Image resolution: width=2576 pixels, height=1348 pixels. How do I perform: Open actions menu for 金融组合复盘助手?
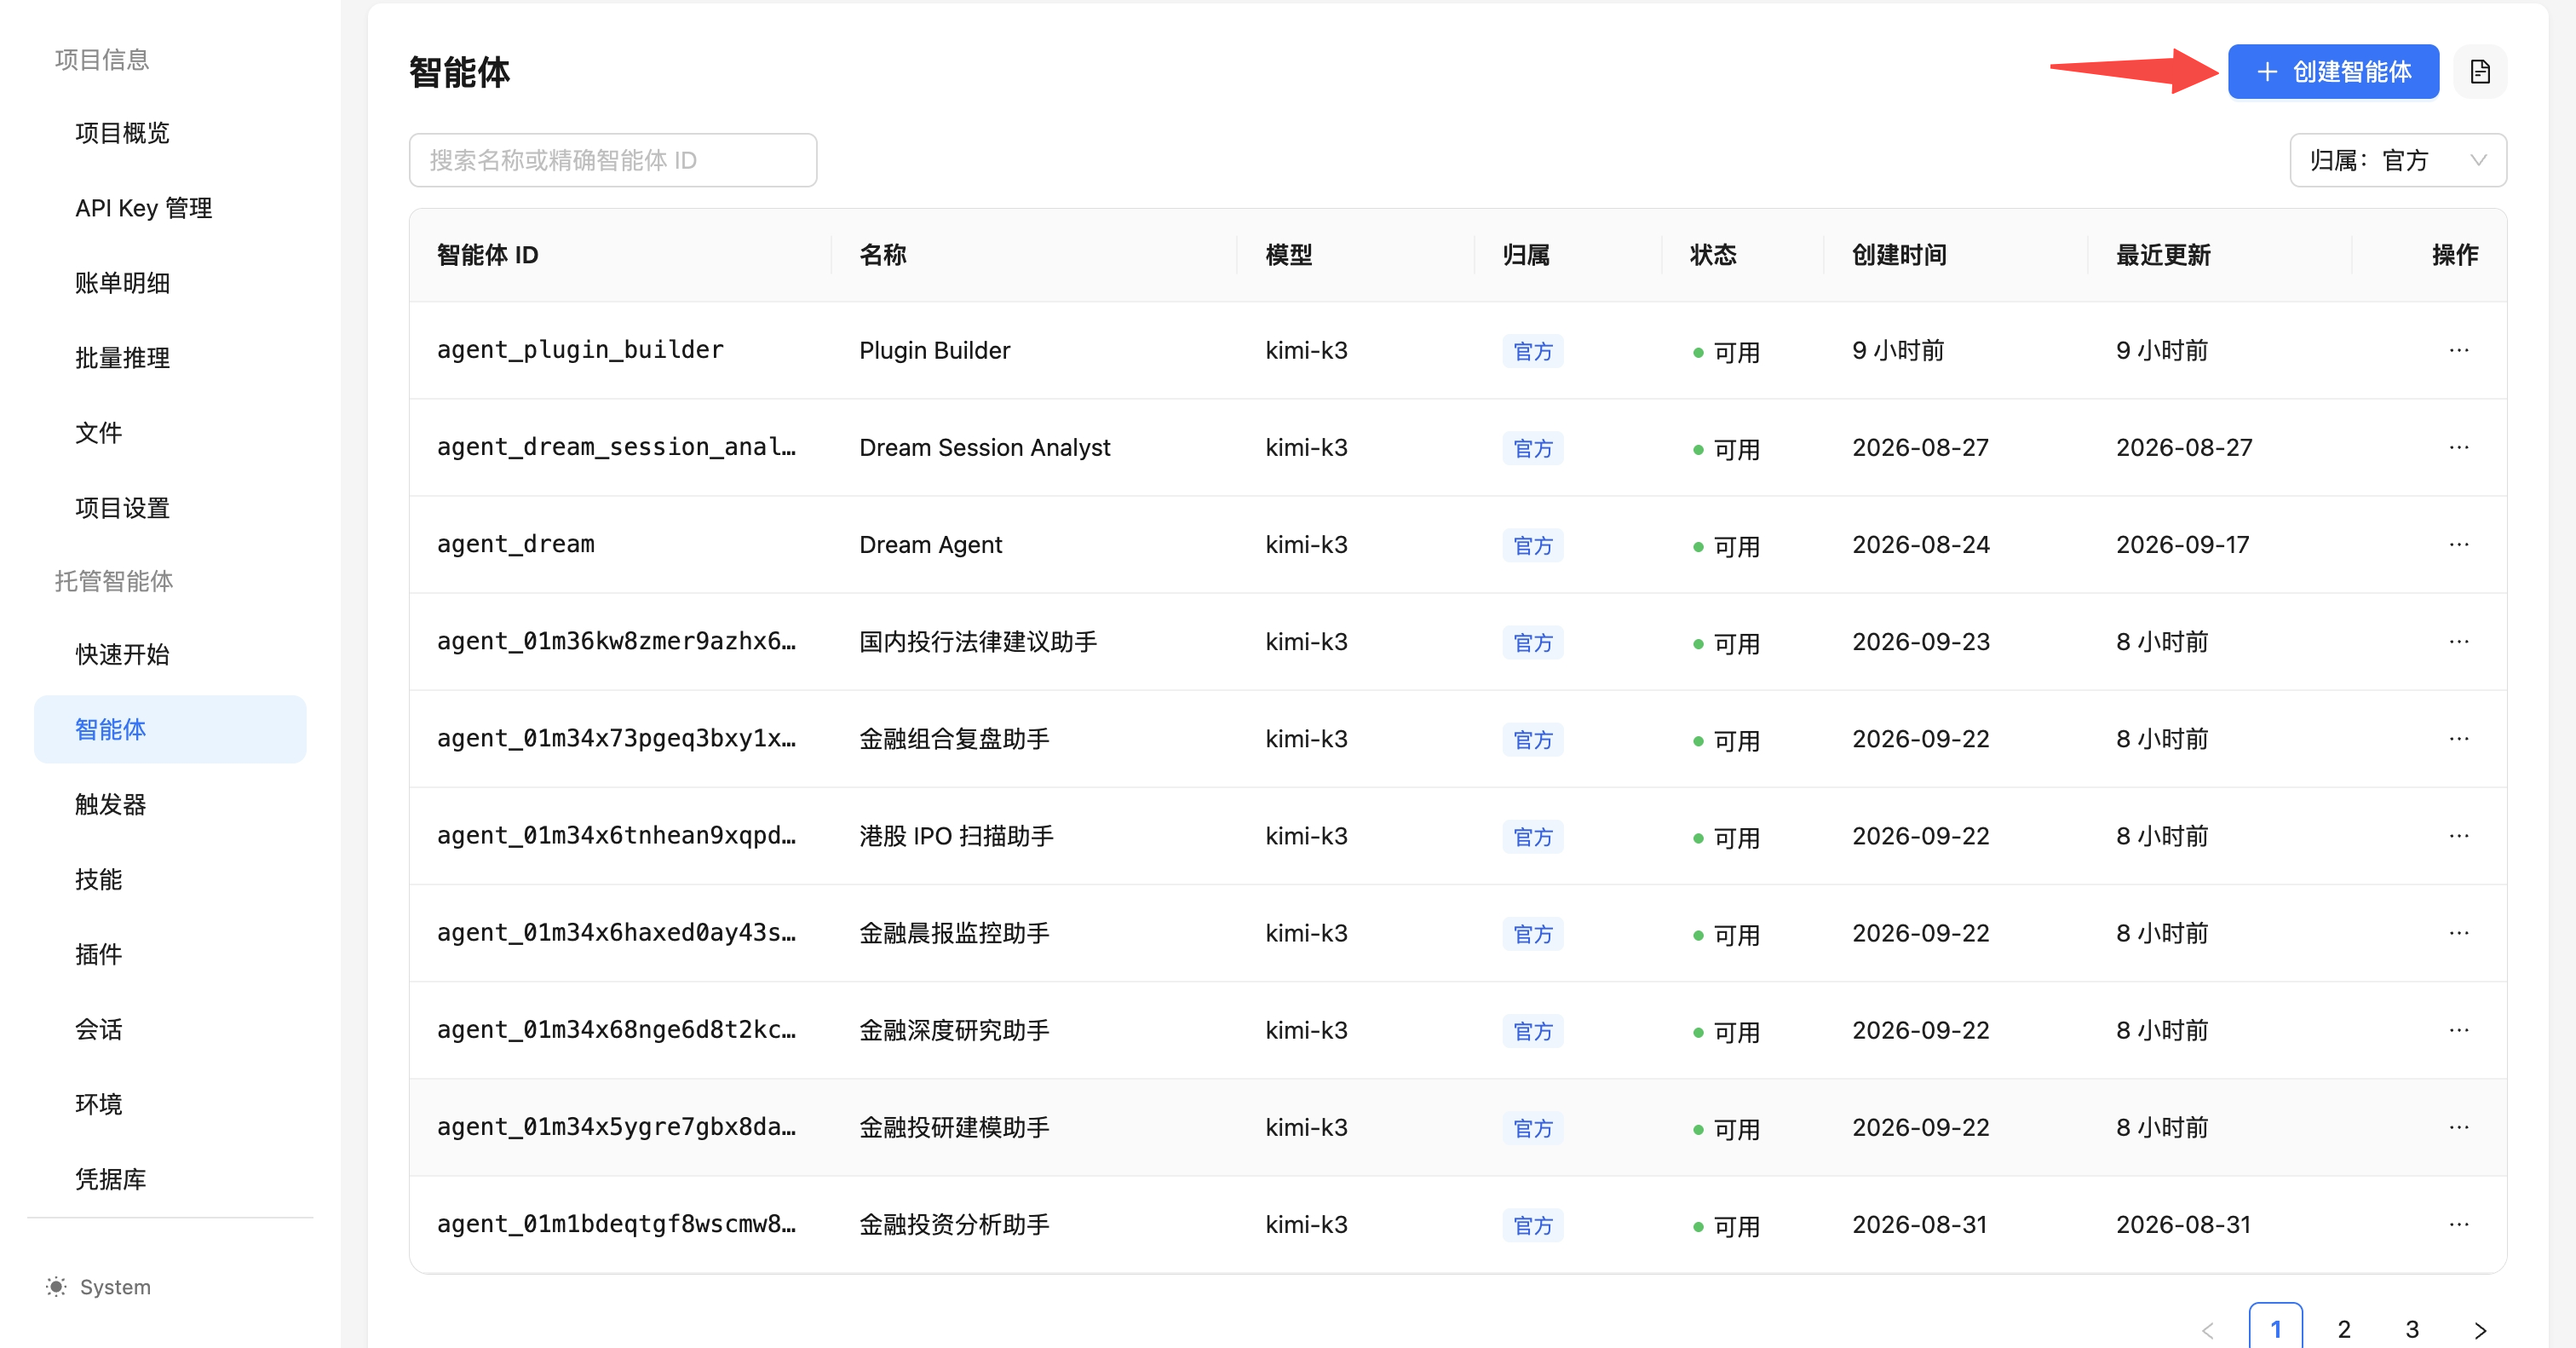pos(2458,739)
